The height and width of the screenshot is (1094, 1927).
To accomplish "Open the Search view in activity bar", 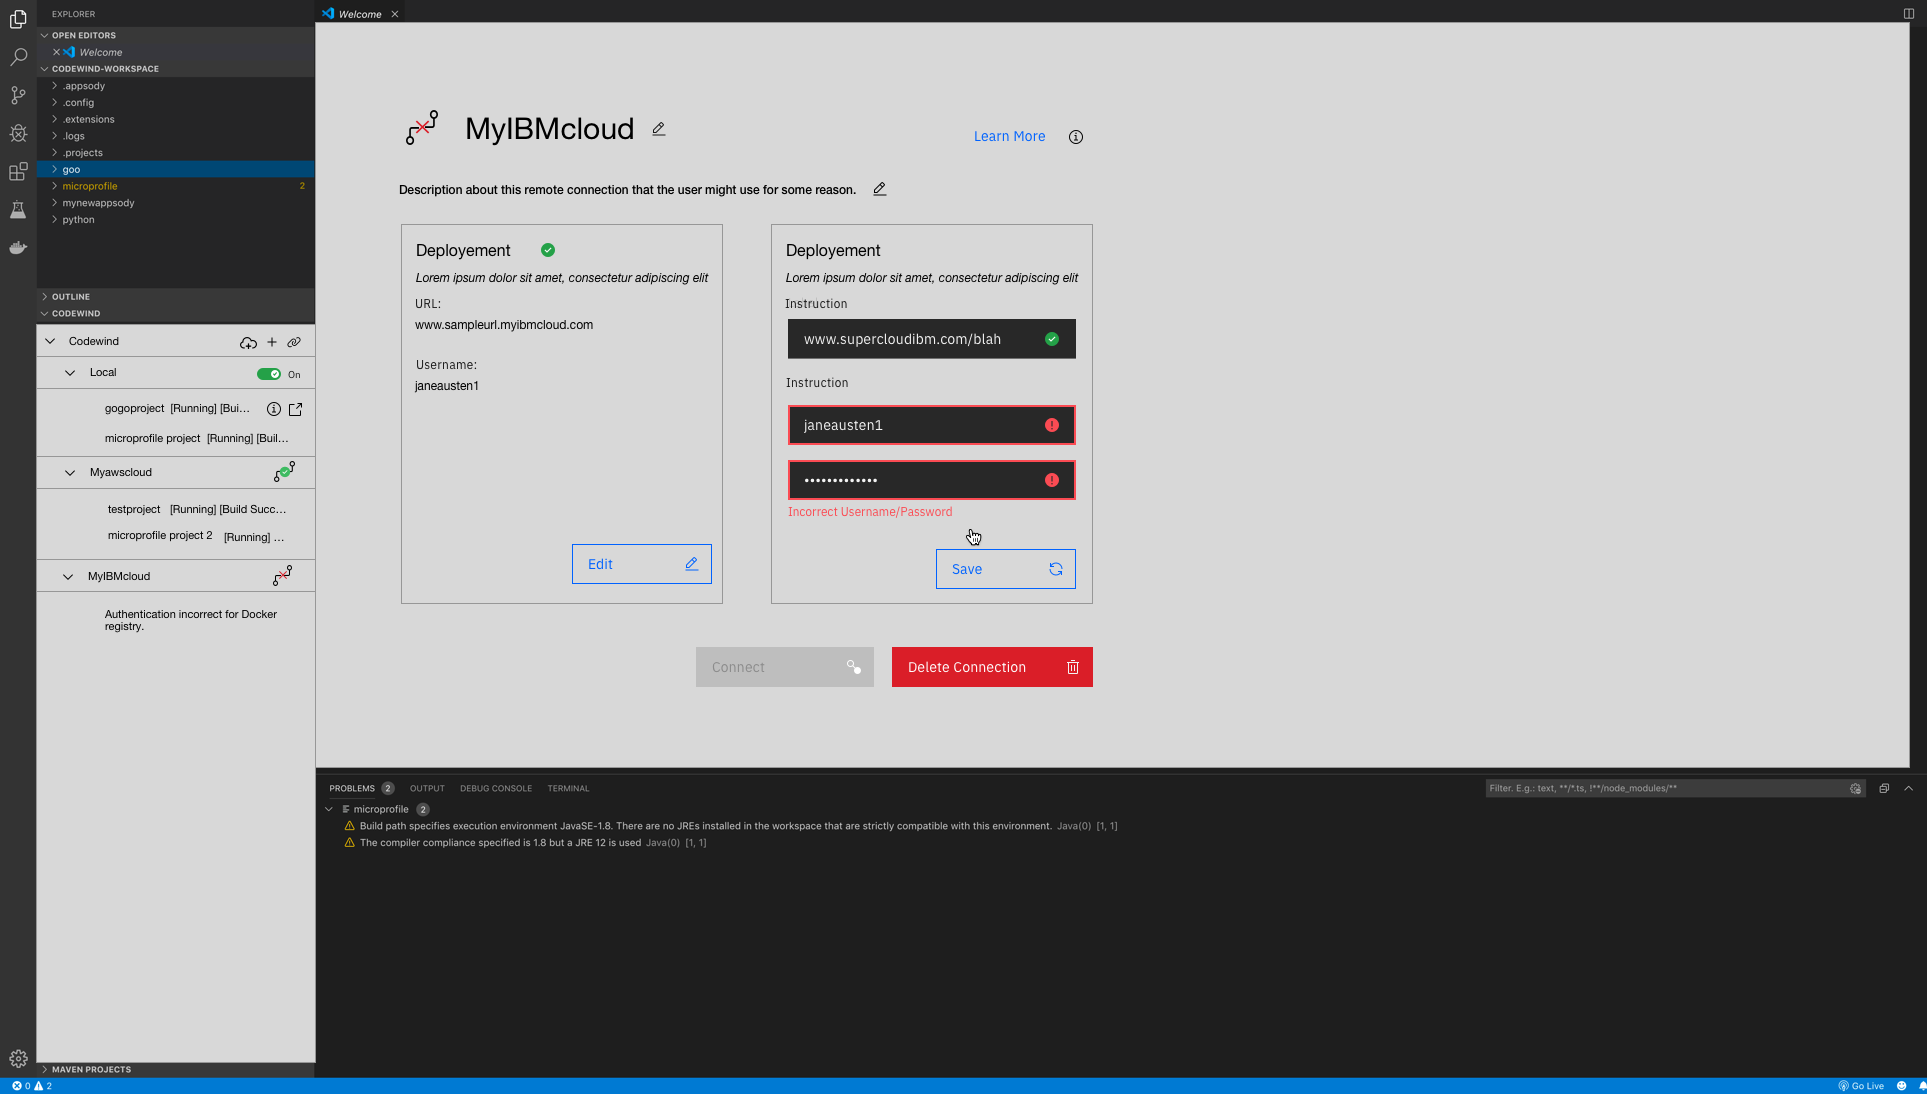I will coord(18,57).
